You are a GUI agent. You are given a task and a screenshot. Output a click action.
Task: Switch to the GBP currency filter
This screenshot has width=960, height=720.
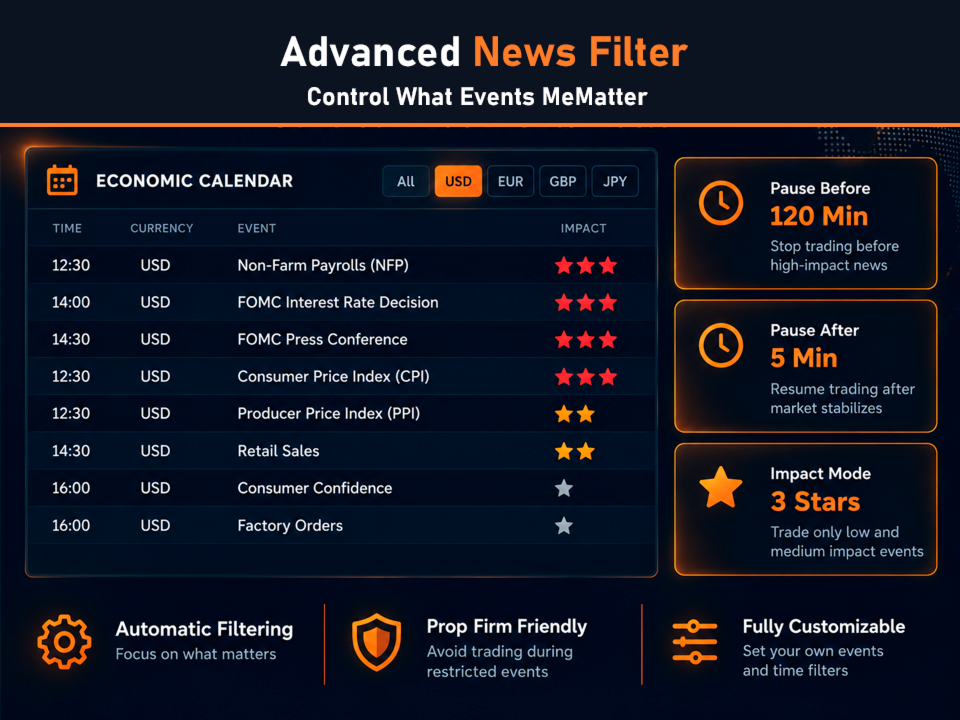563,181
